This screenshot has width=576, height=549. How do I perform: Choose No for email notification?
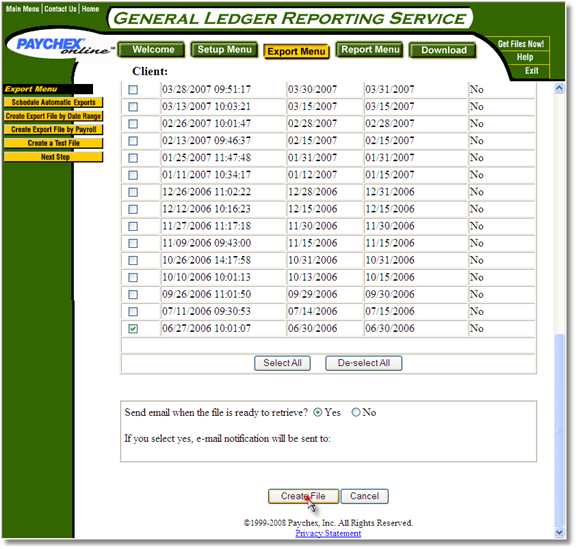click(356, 413)
